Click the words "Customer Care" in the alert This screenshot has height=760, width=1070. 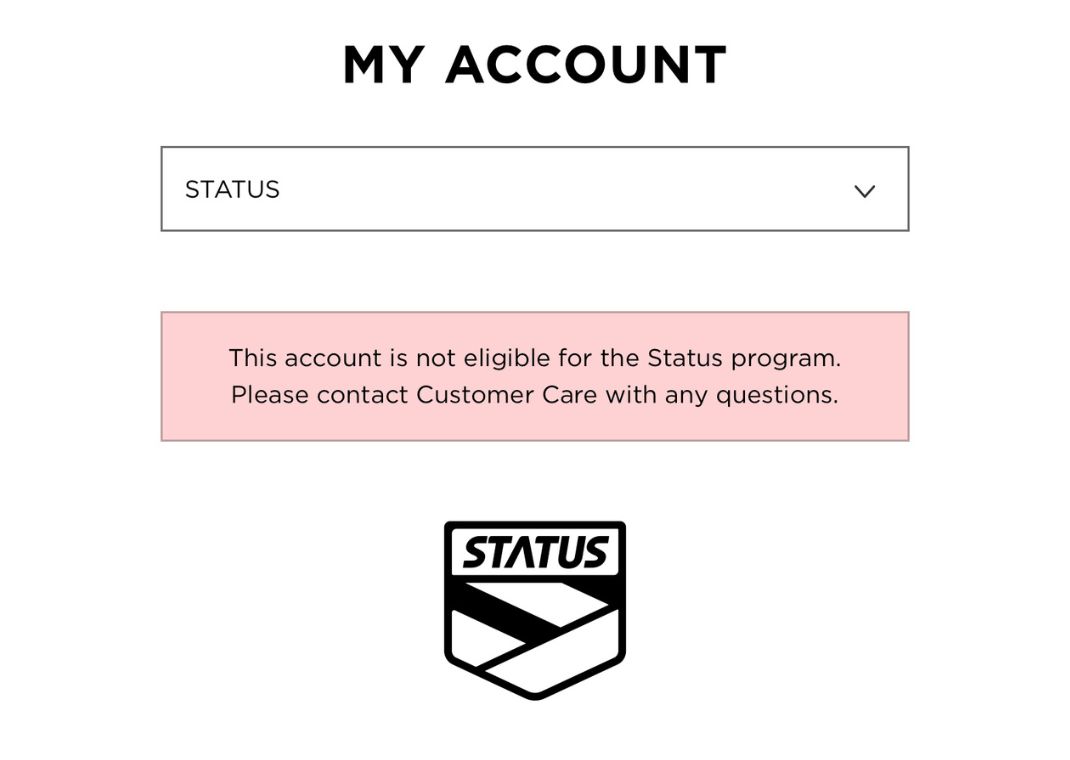pos(506,395)
